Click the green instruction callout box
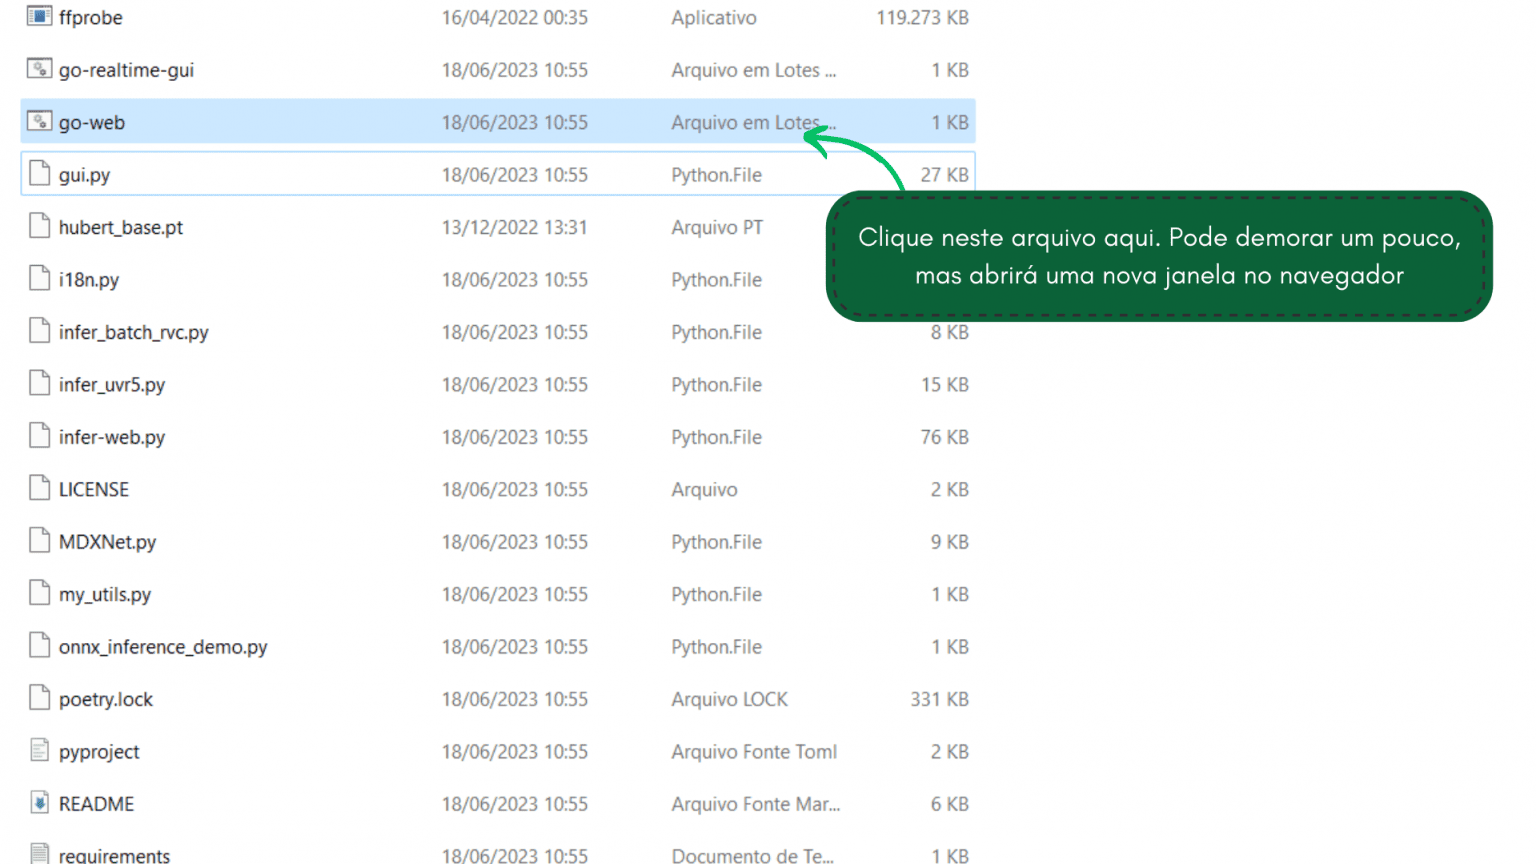 click(x=1158, y=256)
